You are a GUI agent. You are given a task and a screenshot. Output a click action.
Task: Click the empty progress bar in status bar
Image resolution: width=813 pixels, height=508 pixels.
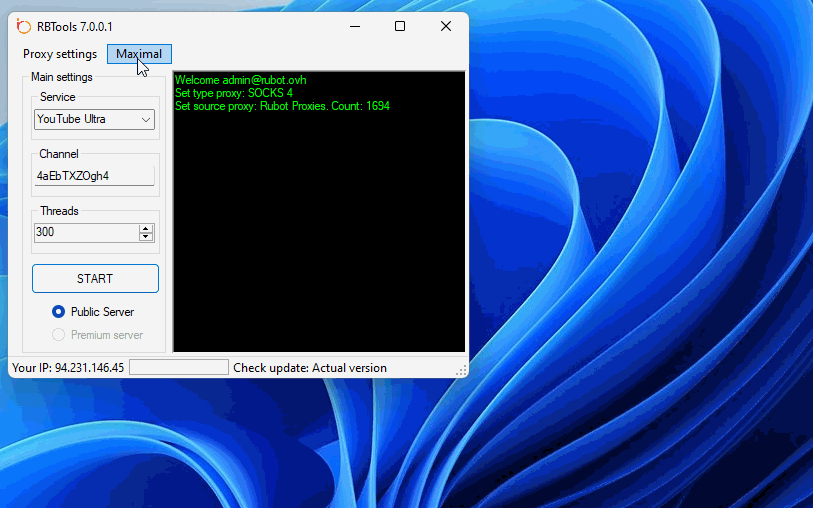(x=179, y=368)
